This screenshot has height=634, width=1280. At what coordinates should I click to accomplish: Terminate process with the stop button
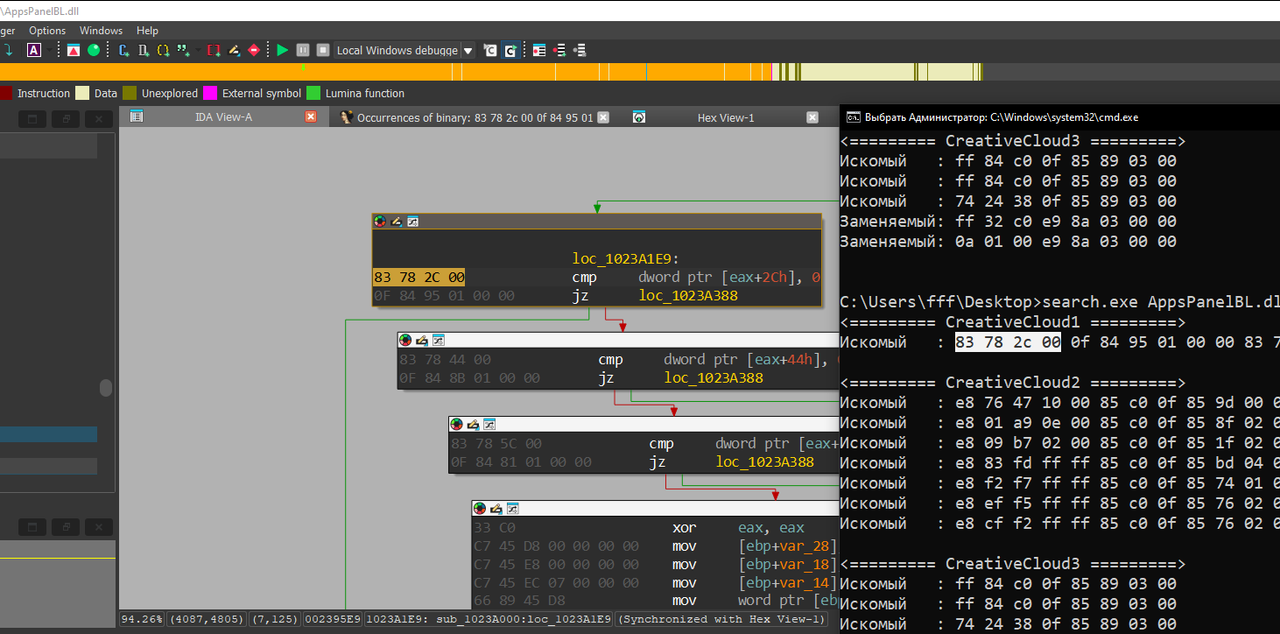tap(323, 50)
